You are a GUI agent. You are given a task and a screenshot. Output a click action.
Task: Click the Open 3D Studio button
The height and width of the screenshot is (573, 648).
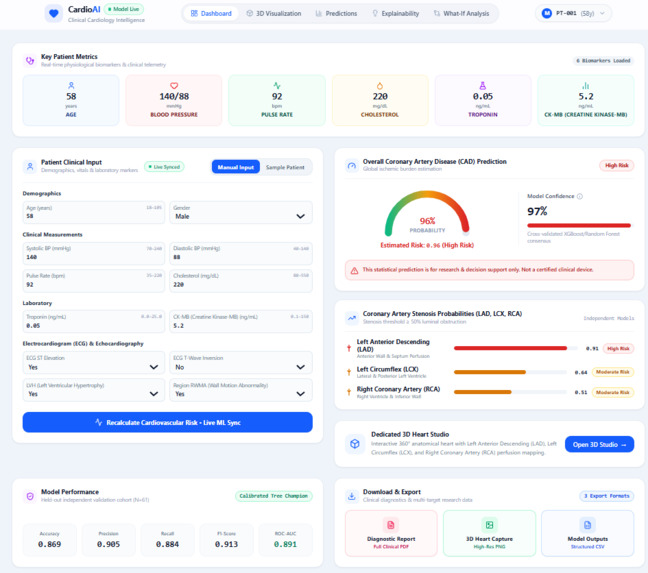click(x=599, y=444)
